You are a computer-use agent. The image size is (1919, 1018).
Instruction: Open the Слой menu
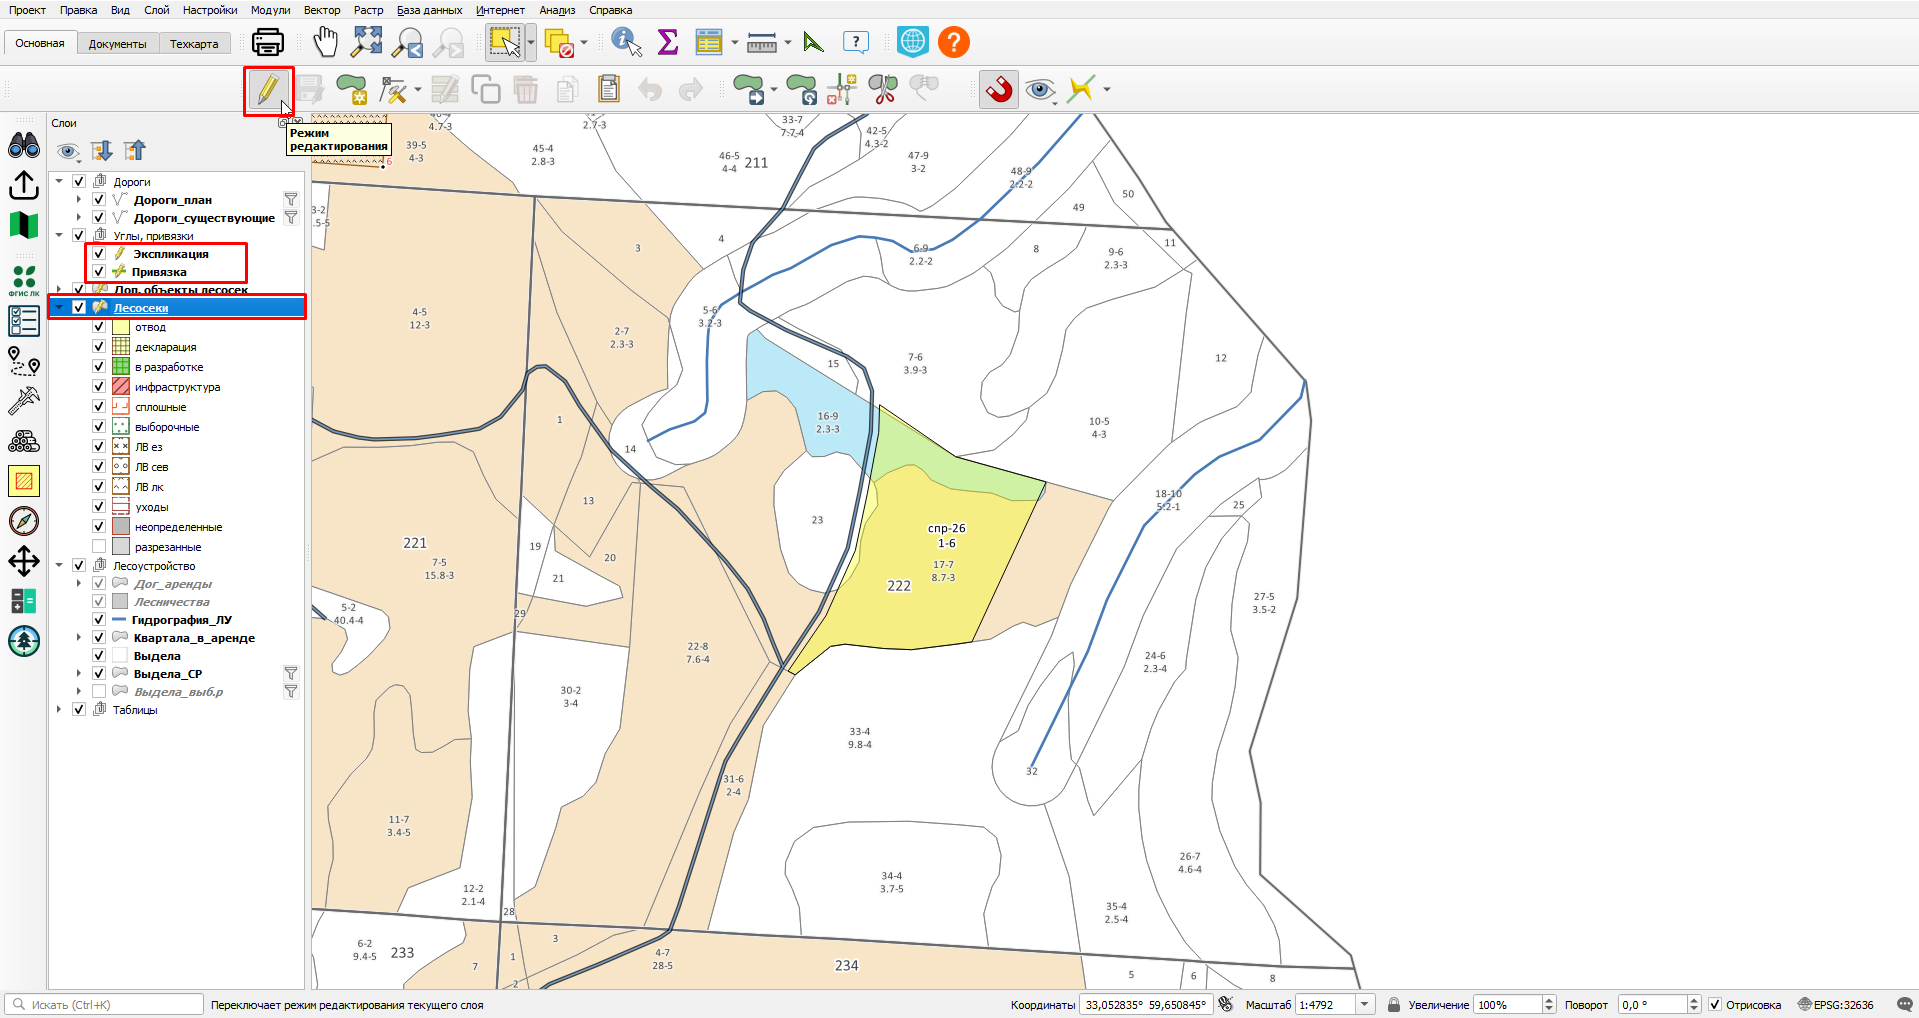[157, 10]
